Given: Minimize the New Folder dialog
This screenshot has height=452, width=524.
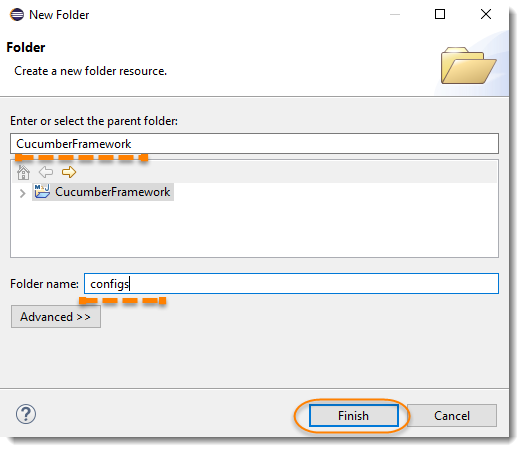Looking at the screenshot, I should pyautogui.click(x=395, y=14).
